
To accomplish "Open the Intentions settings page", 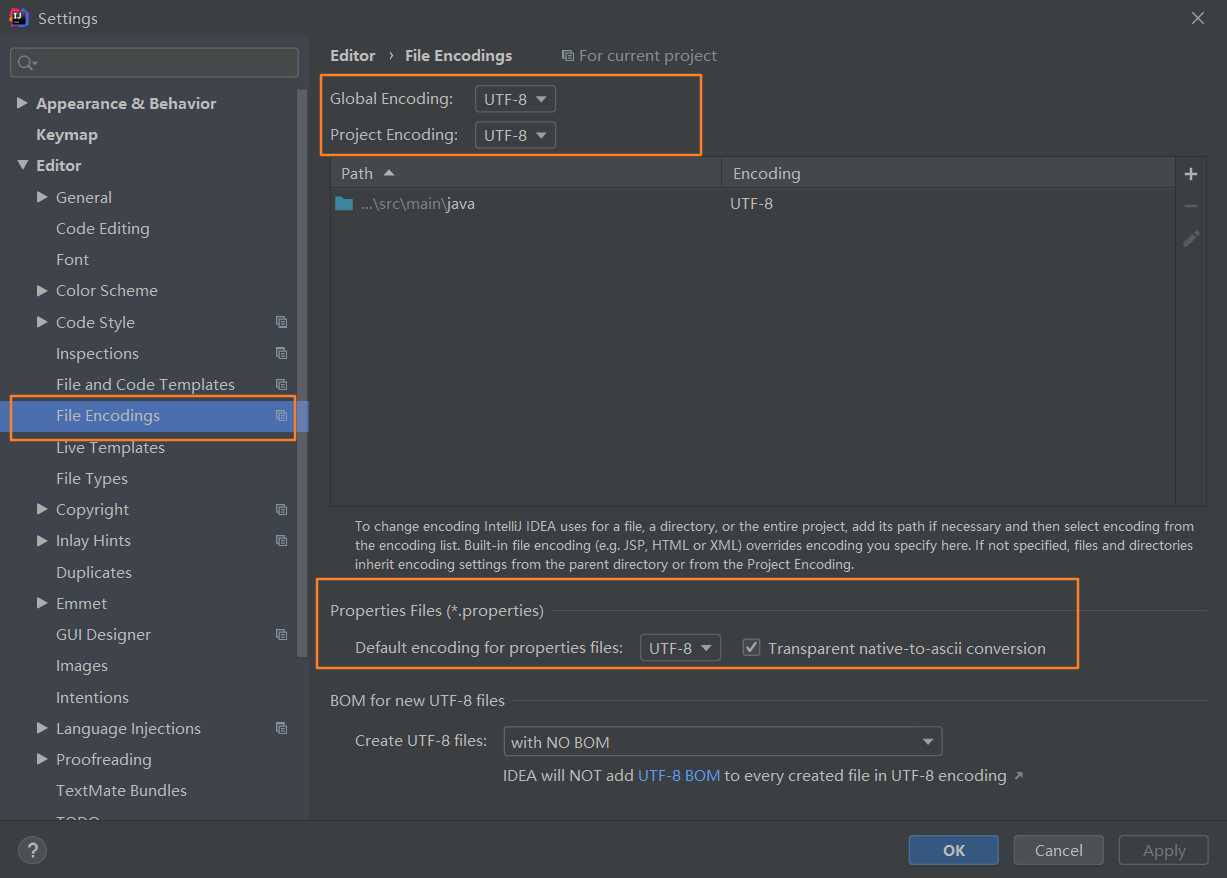I will [92, 697].
